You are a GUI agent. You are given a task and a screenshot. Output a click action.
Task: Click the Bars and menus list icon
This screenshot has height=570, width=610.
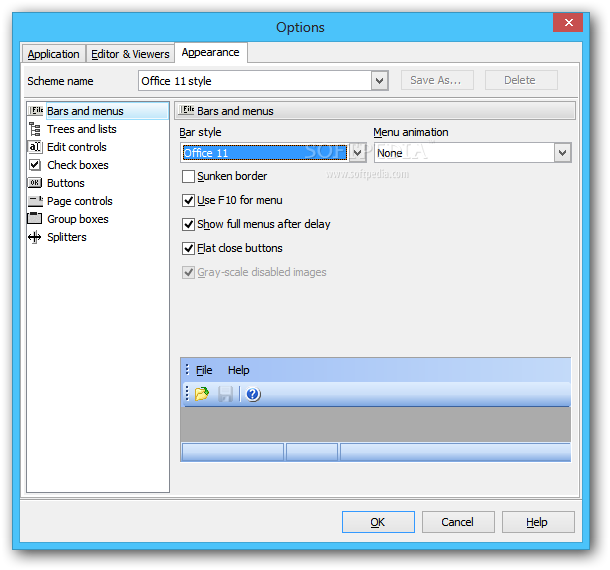click(x=36, y=110)
